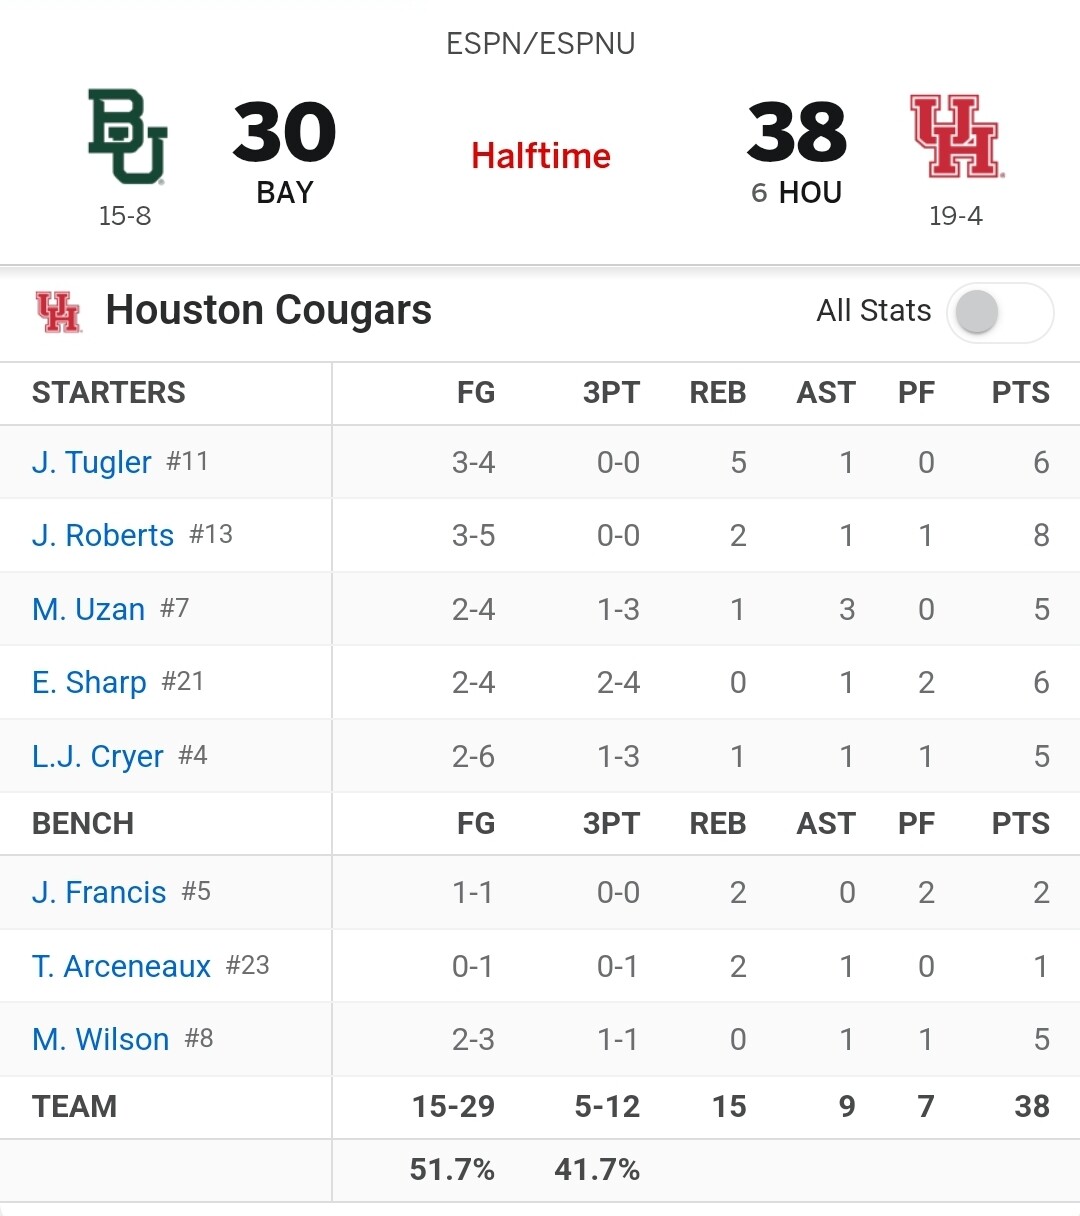1080x1216 pixels.
Task: View E. Sharp player page
Action: pyautogui.click(x=89, y=682)
